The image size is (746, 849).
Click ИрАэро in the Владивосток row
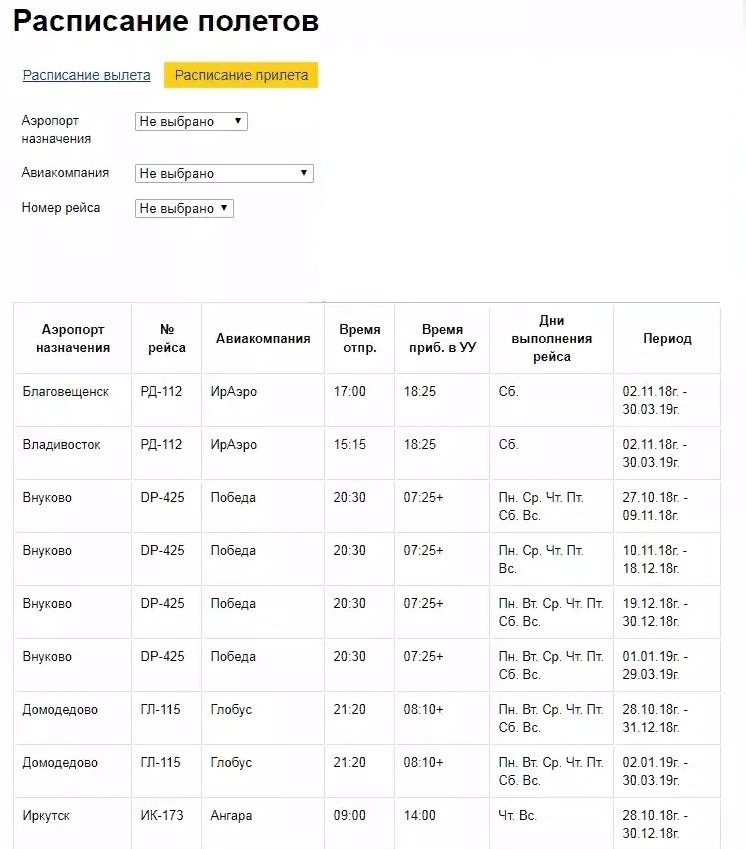pyautogui.click(x=233, y=445)
